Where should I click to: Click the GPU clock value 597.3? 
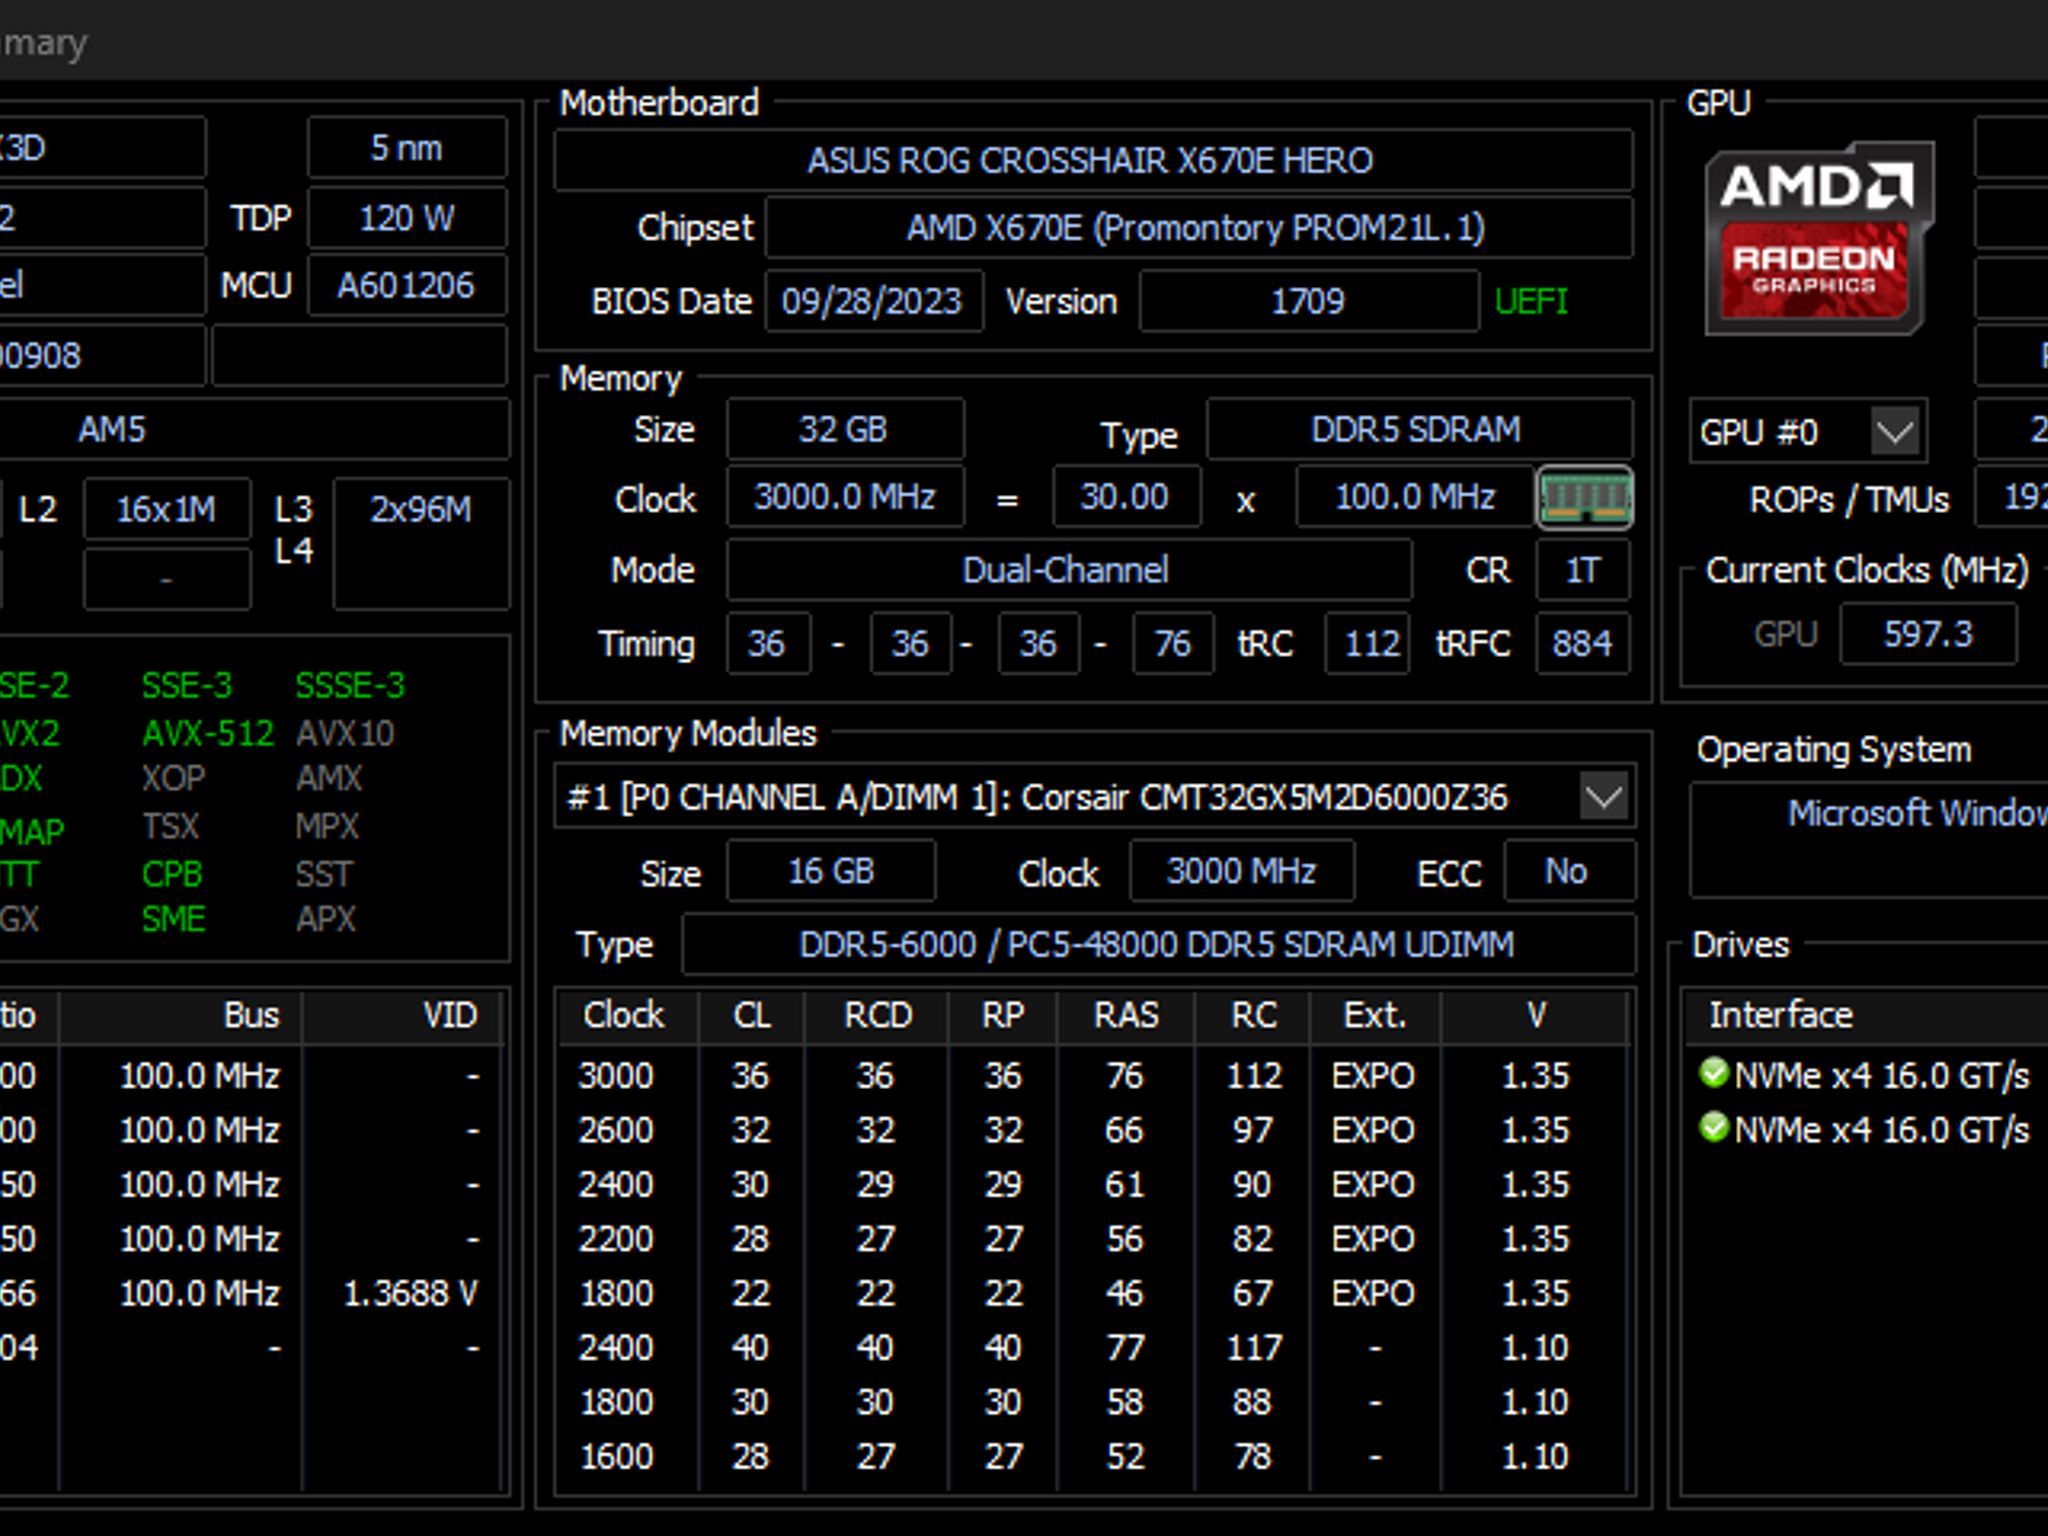coord(1928,634)
